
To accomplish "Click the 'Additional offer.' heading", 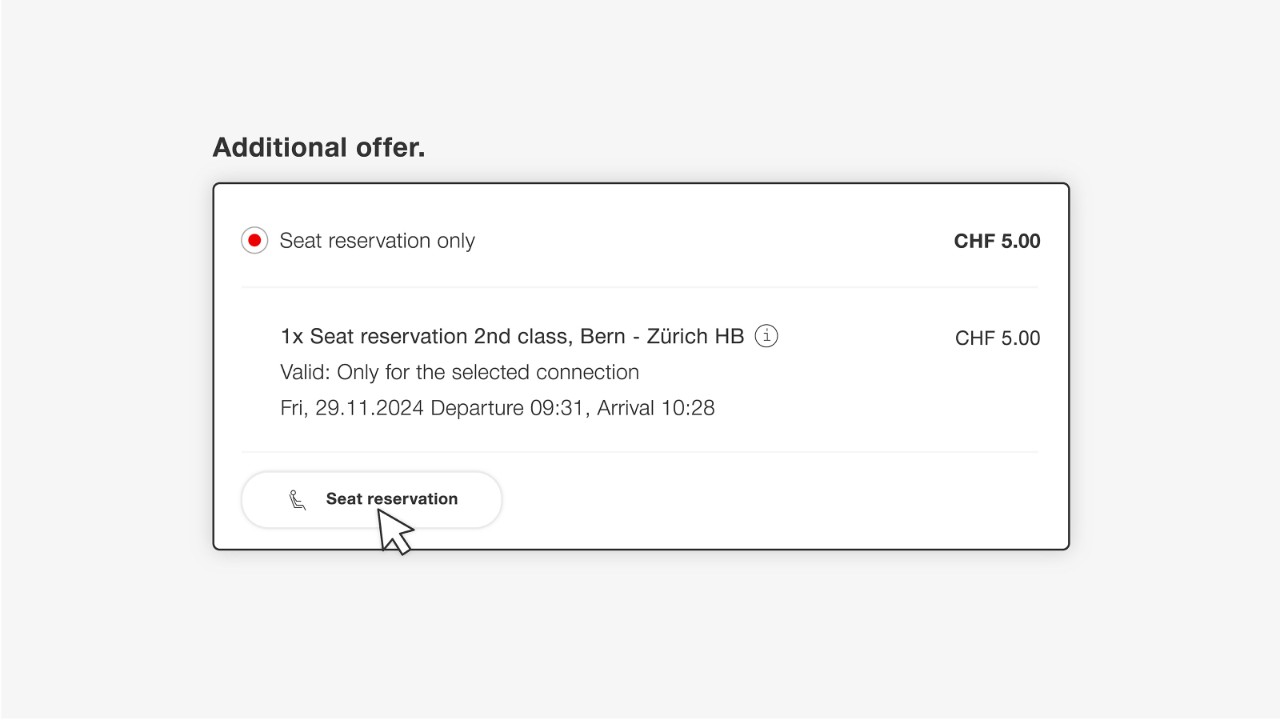I will pos(318,147).
